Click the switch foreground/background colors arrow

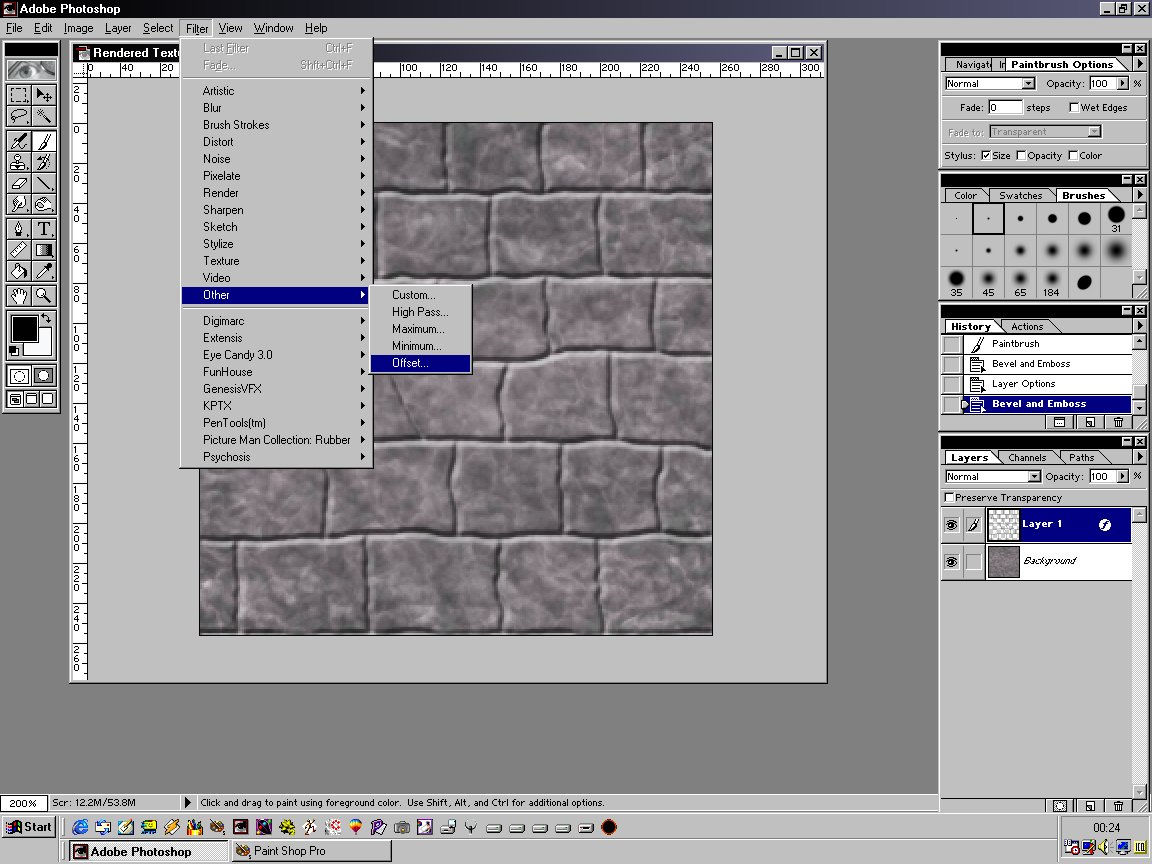point(46,318)
